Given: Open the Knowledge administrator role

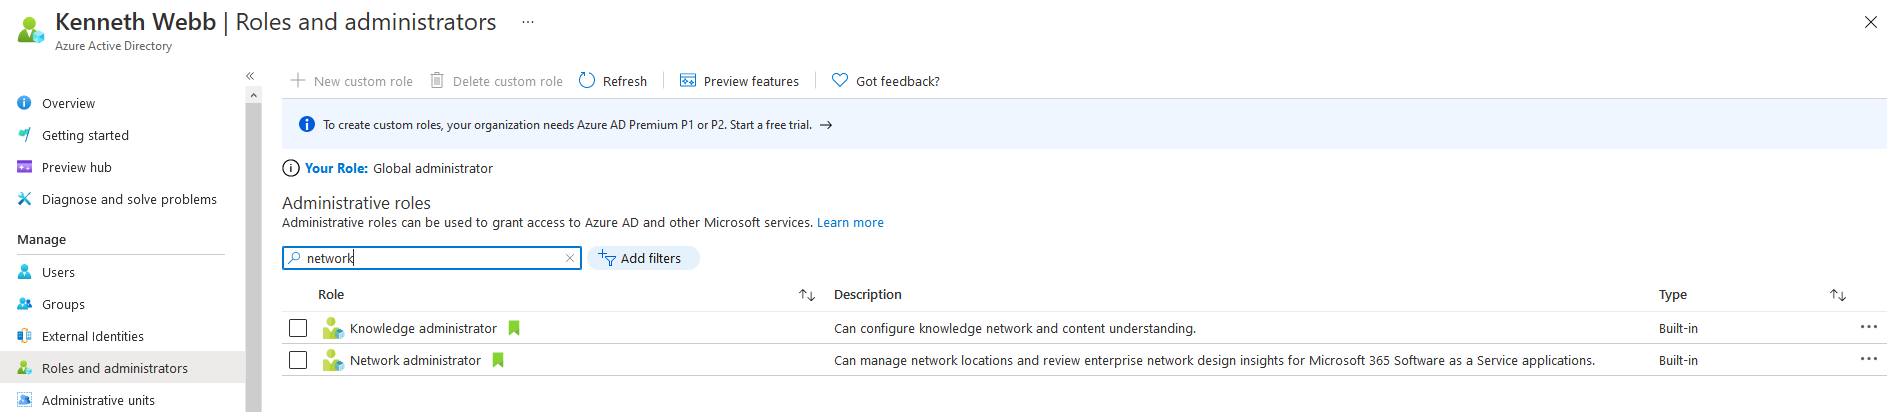Looking at the screenshot, I should (x=423, y=328).
